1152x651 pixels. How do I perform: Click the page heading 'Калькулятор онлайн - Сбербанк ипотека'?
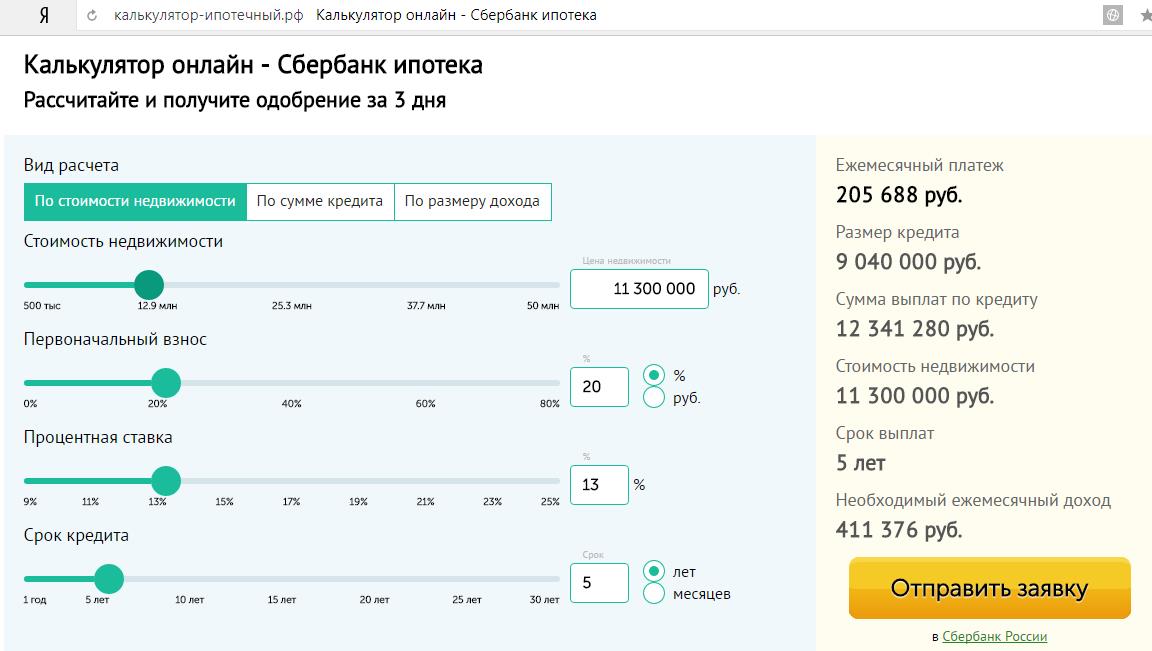click(x=253, y=65)
